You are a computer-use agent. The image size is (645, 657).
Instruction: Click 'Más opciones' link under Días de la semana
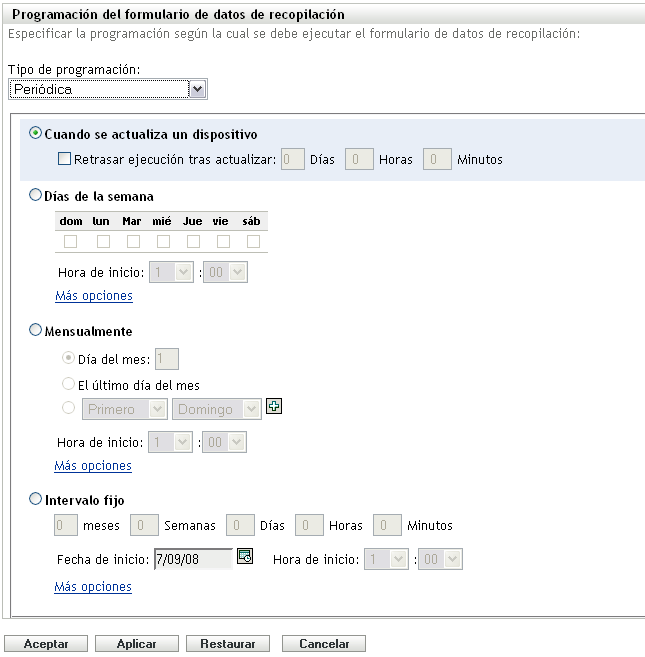[94, 296]
